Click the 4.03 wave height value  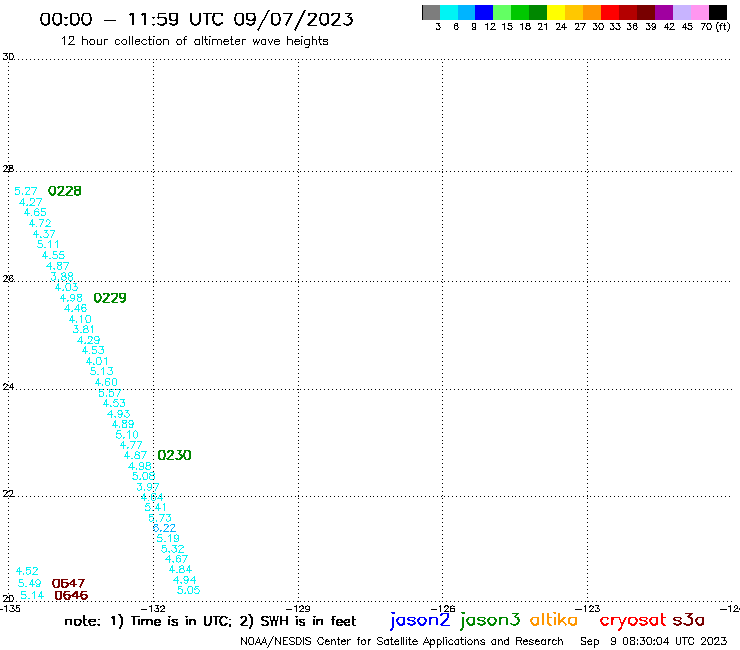[67, 287]
